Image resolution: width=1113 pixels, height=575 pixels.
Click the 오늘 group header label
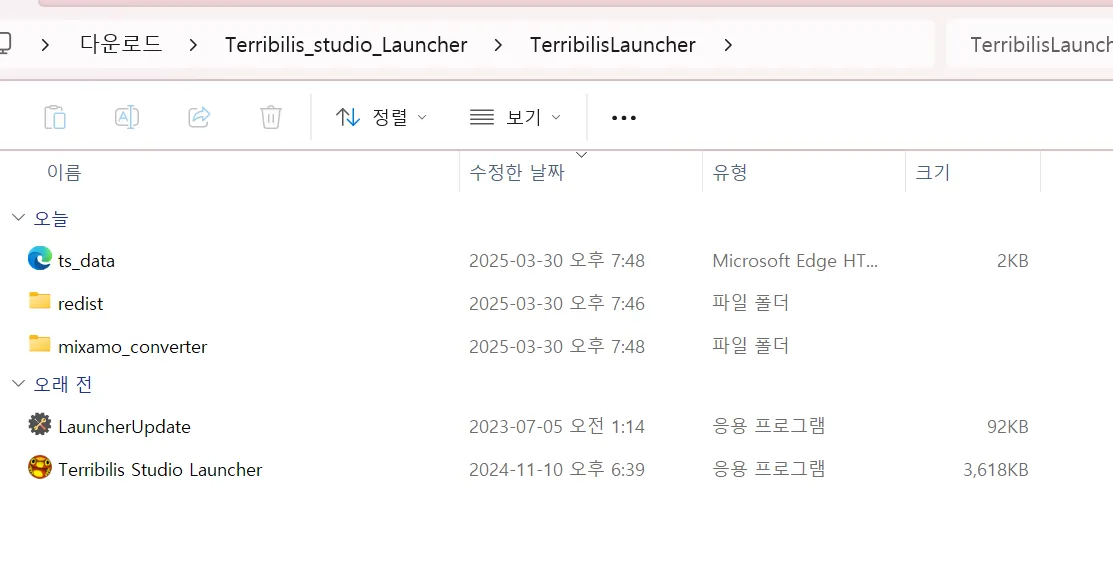coord(50,219)
